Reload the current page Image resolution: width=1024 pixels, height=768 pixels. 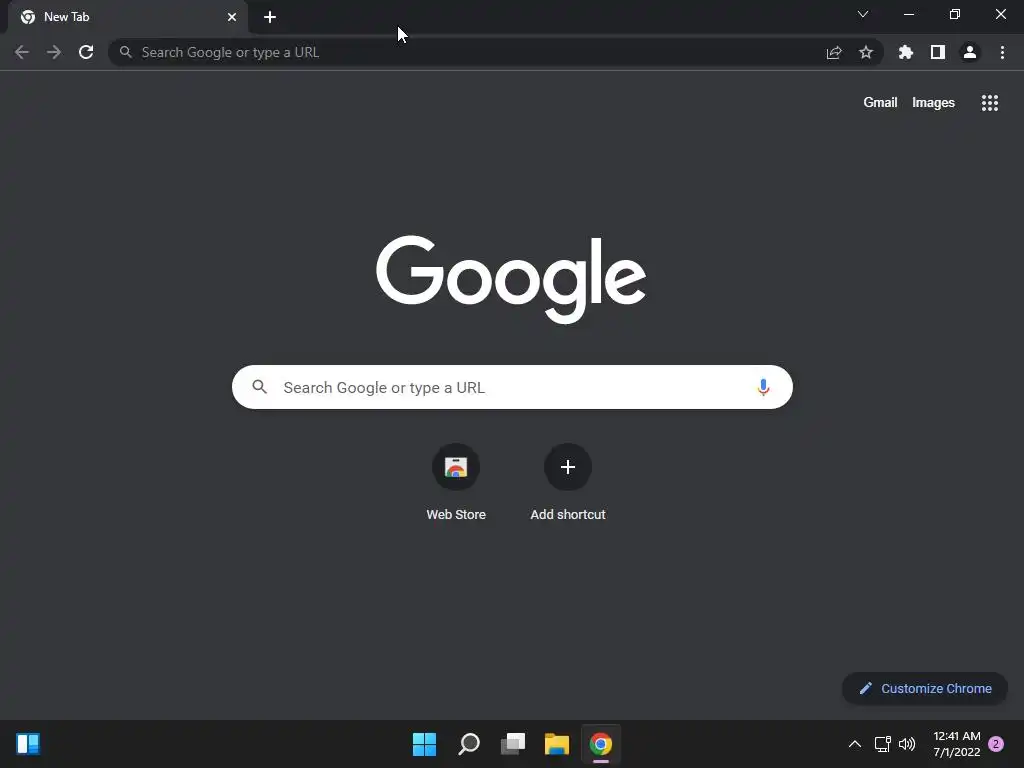coord(86,52)
